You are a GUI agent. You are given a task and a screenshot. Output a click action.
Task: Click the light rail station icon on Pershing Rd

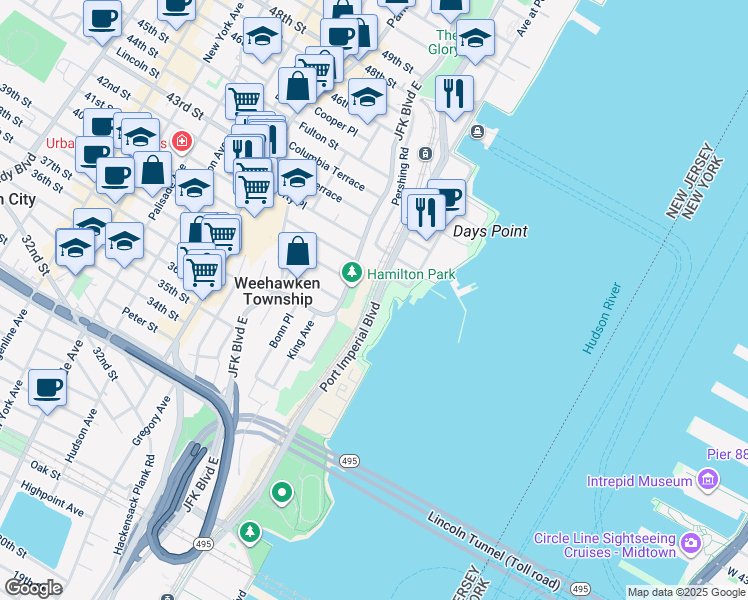coord(425,154)
